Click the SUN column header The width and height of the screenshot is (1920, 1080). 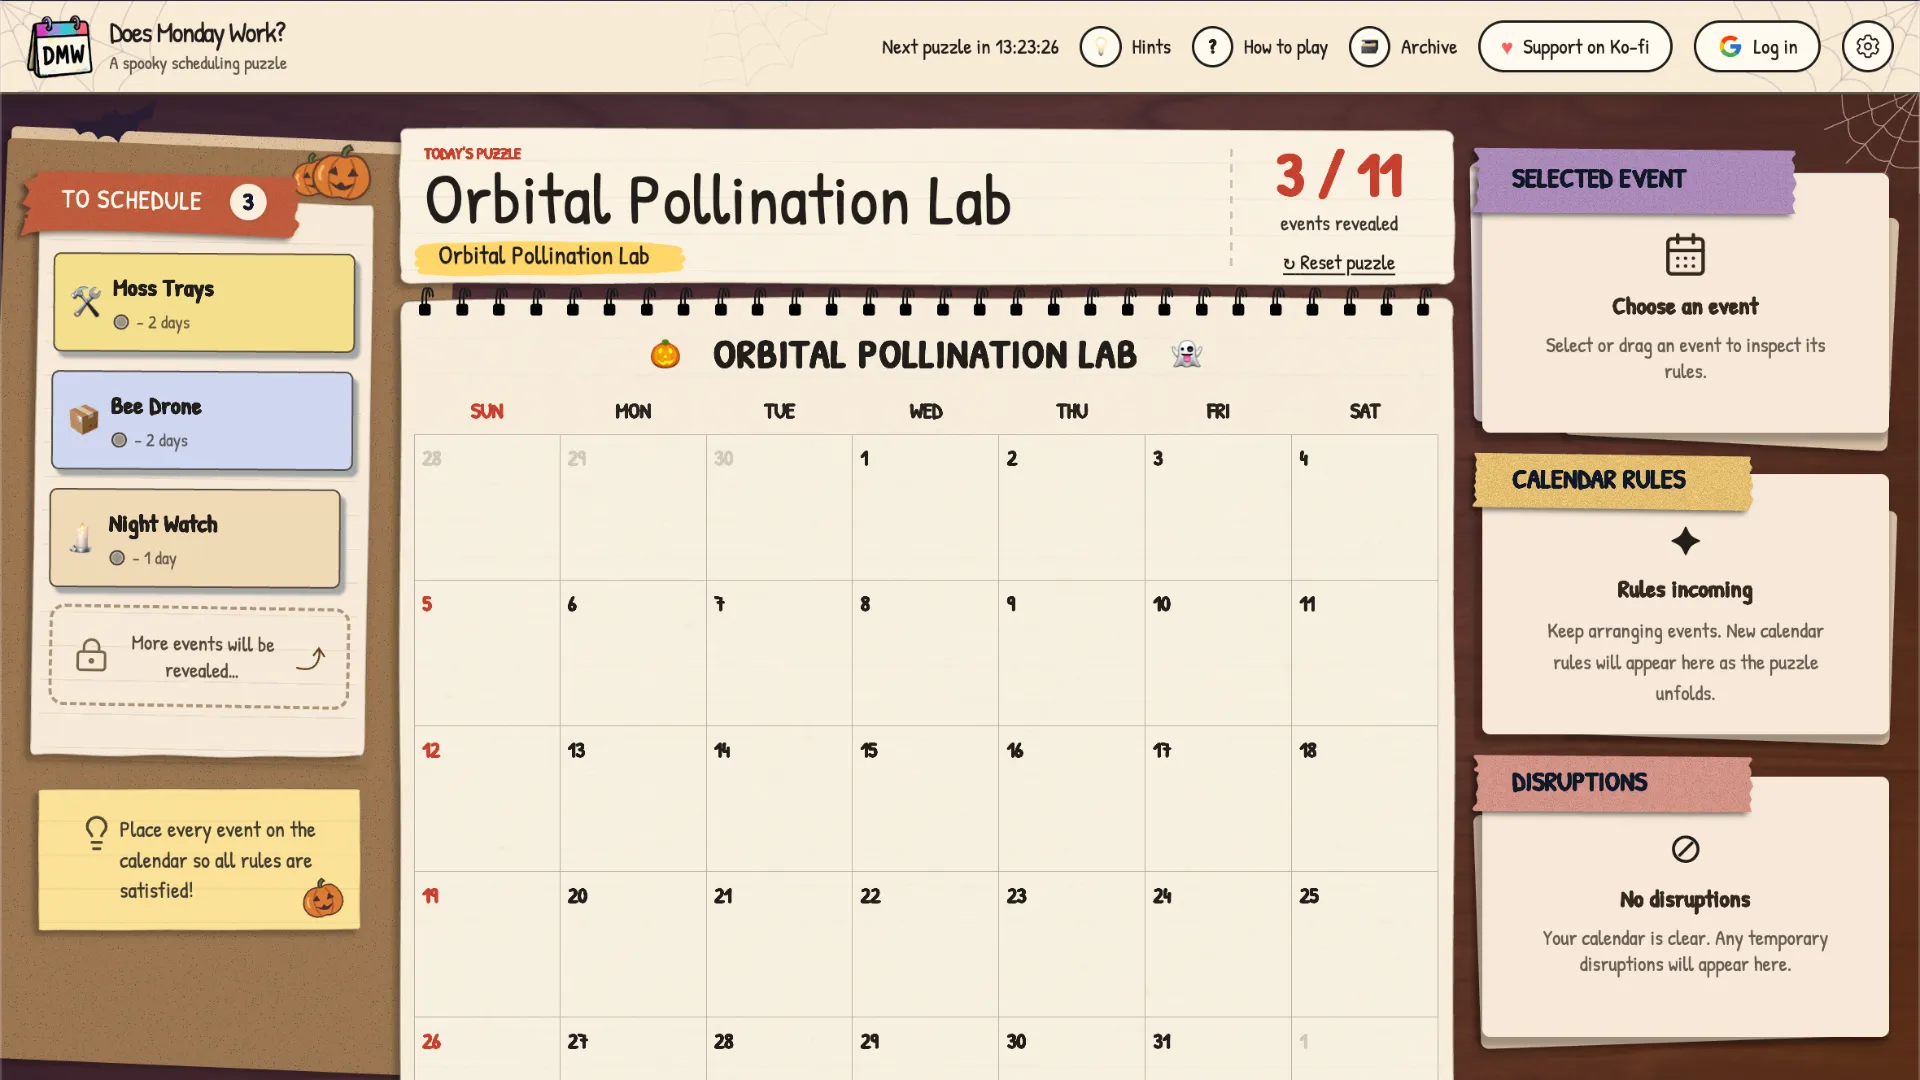(487, 411)
